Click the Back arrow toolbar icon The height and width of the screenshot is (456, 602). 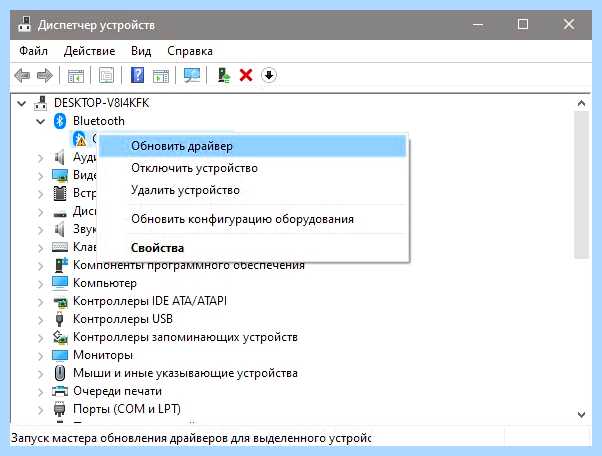pos(22,75)
